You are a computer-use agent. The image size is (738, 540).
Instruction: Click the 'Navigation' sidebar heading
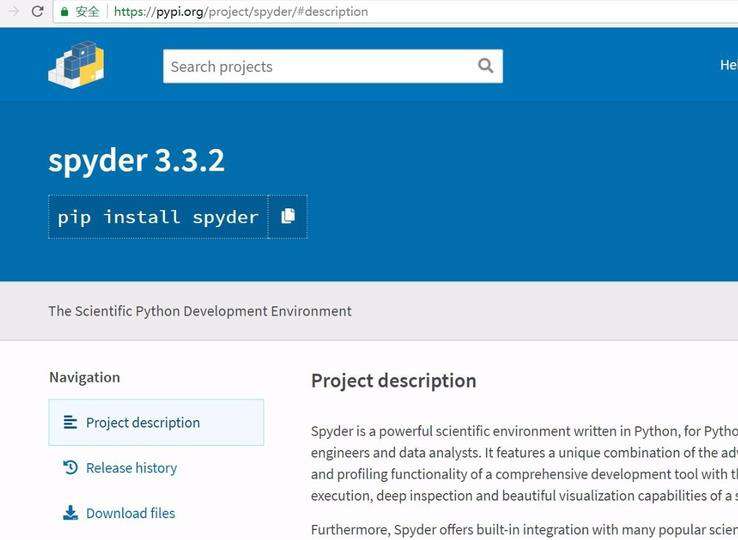click(85, 377)
